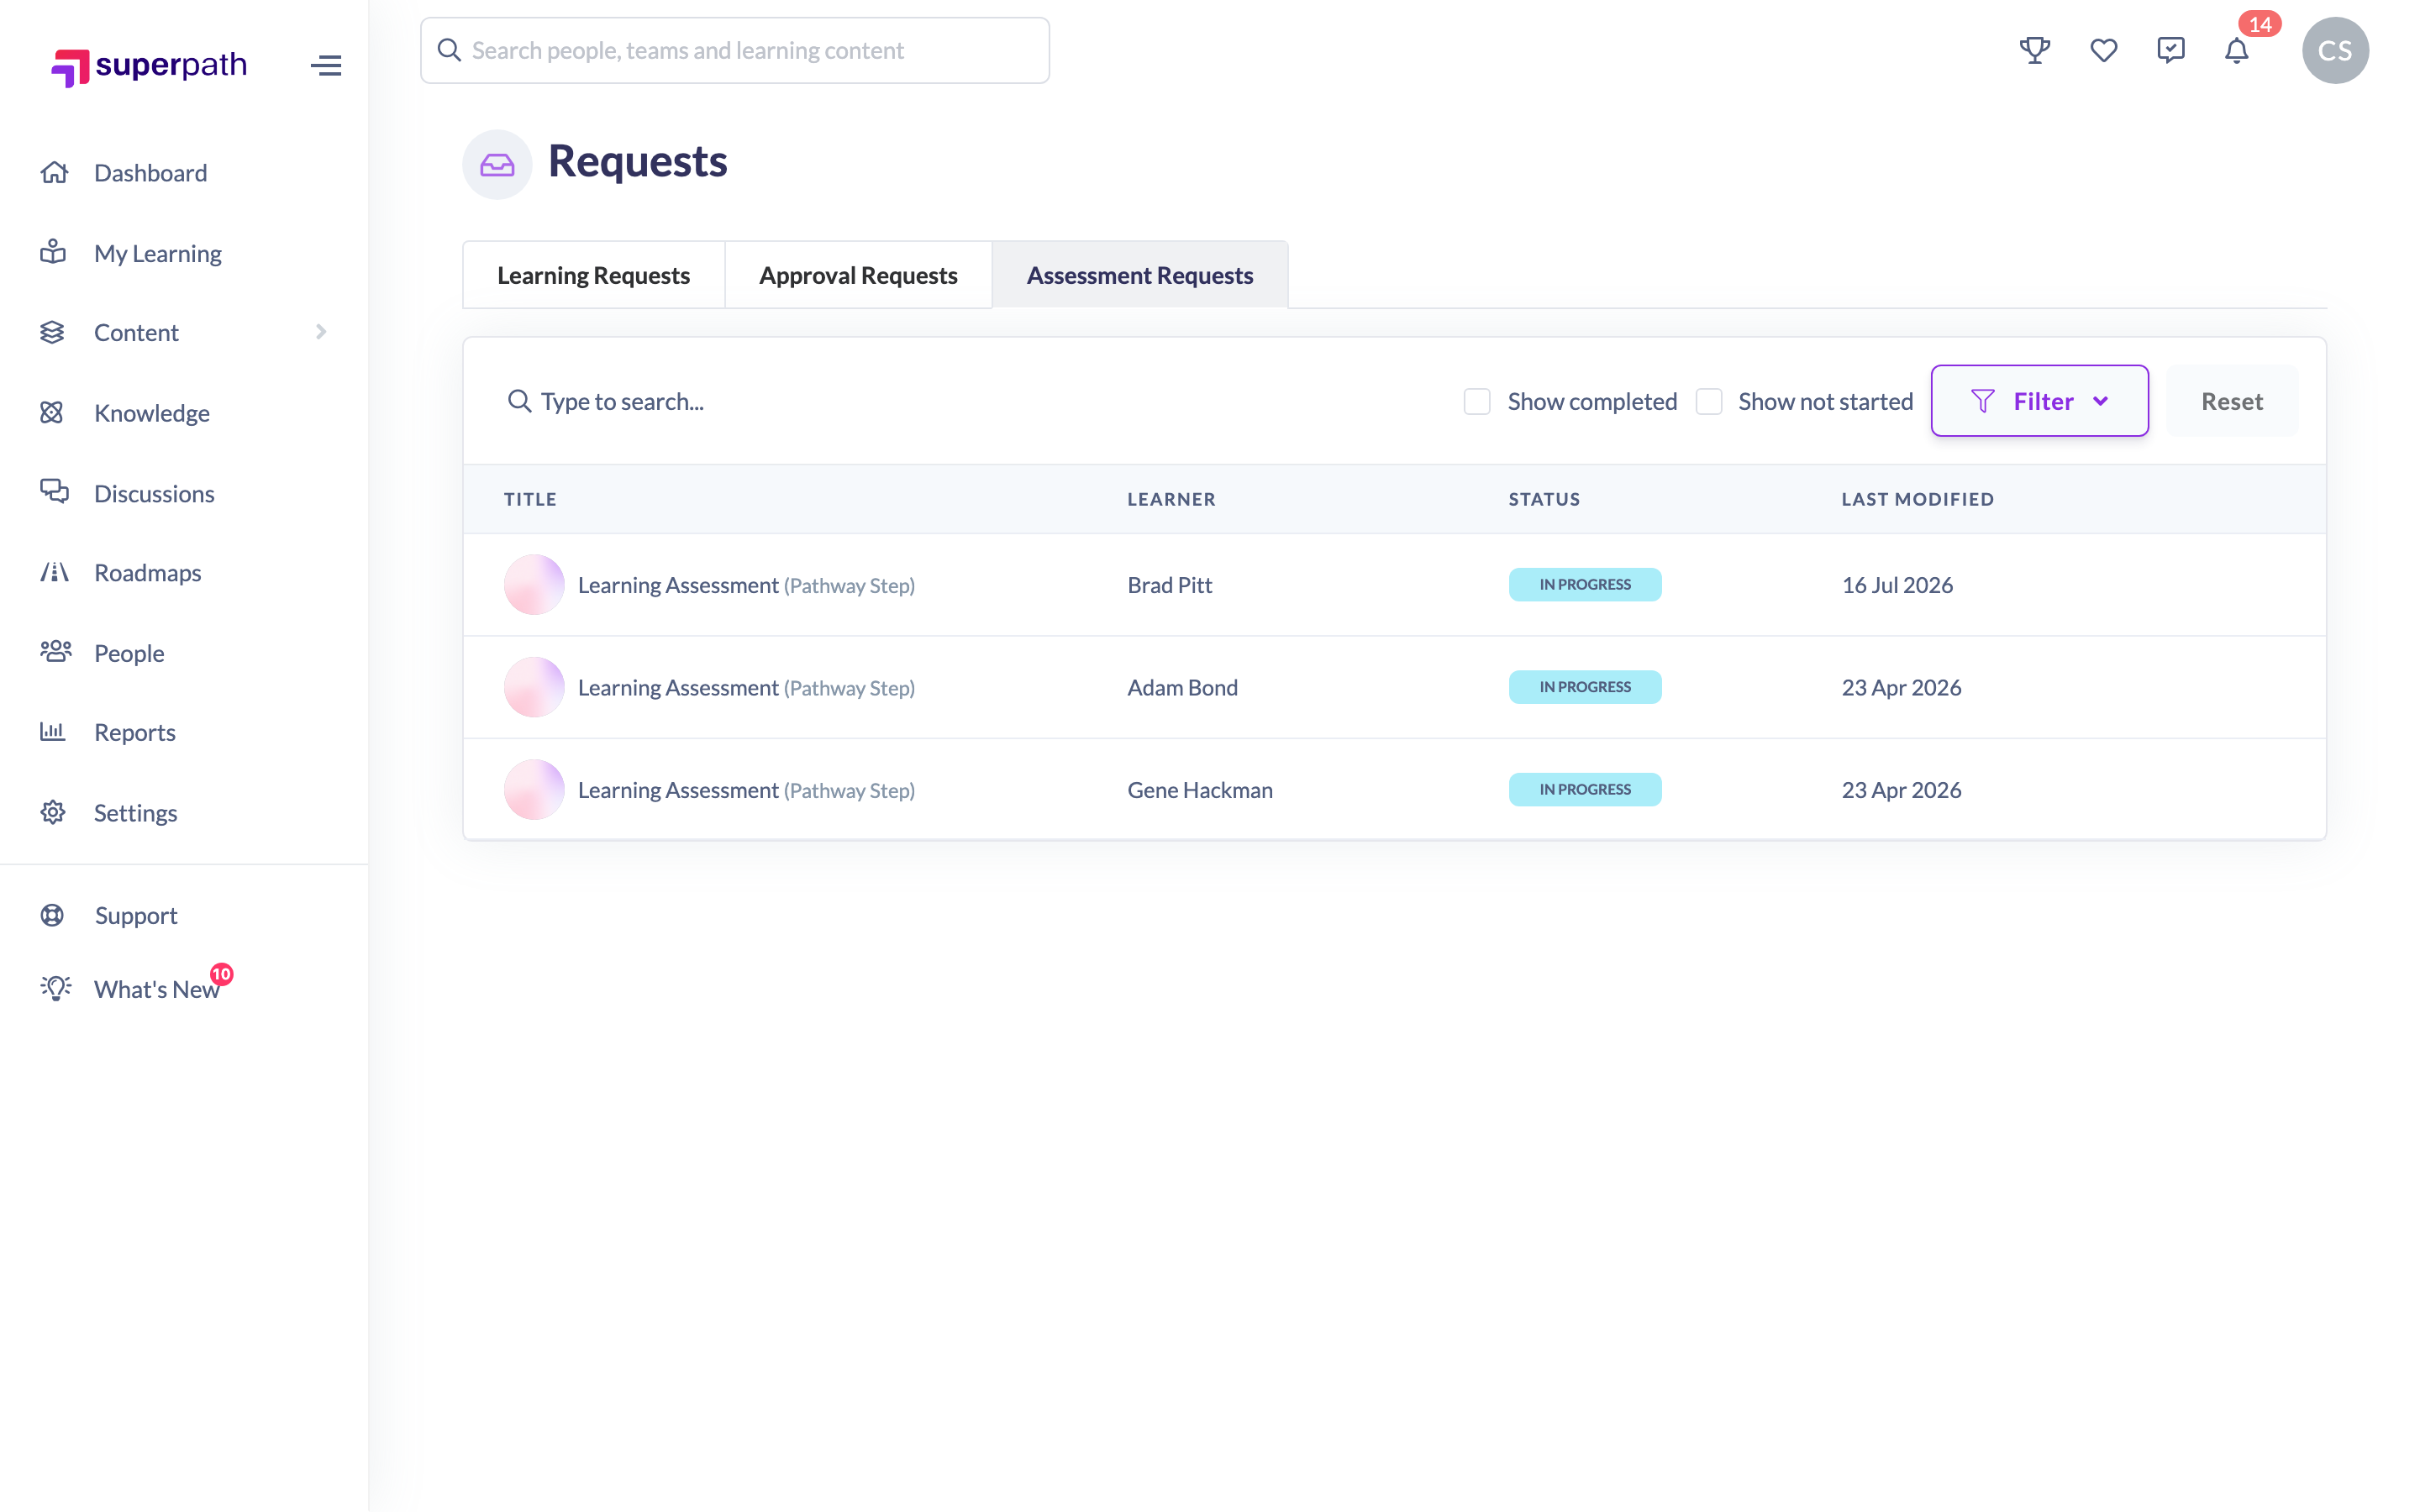Open the feedback chat-check icon
Screen dimensions: 2420x1512
coord(2171,50)
